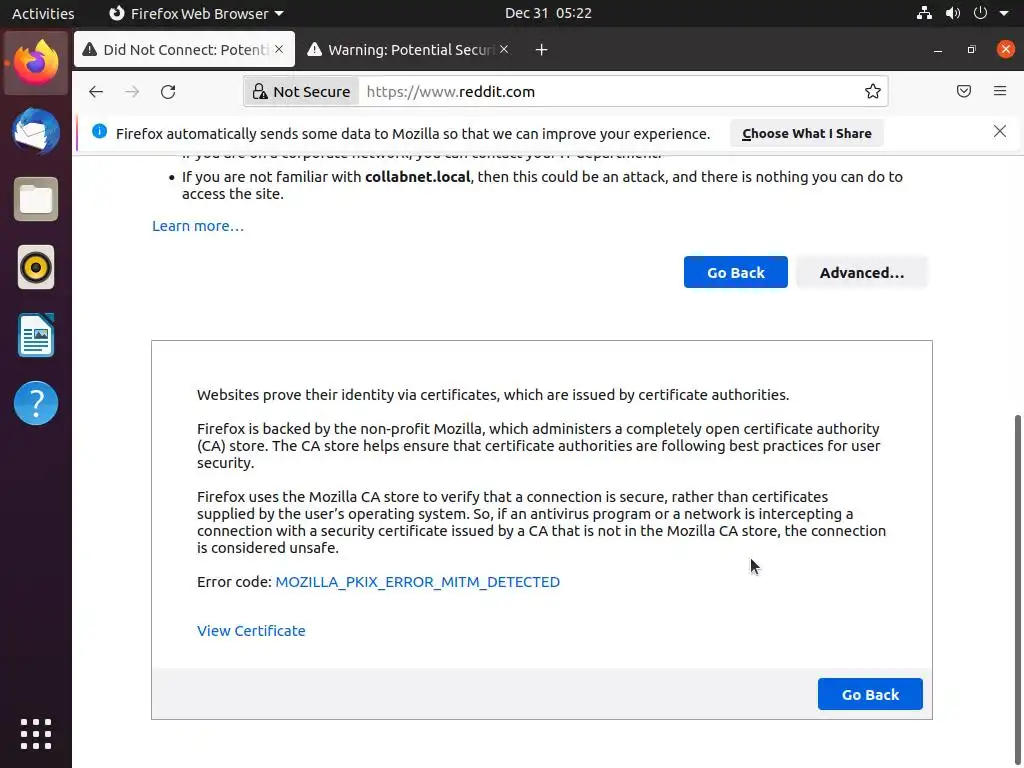Click the Choose What I Share button

(x=807, y=133)
